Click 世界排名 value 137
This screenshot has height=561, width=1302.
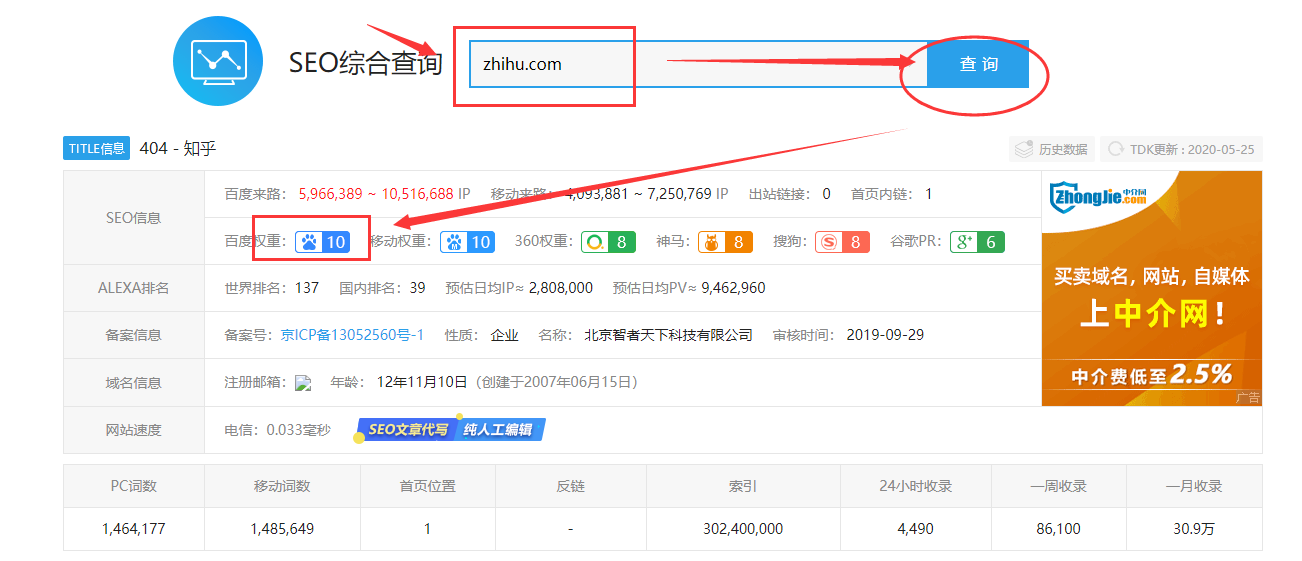[x=307, y=288]
